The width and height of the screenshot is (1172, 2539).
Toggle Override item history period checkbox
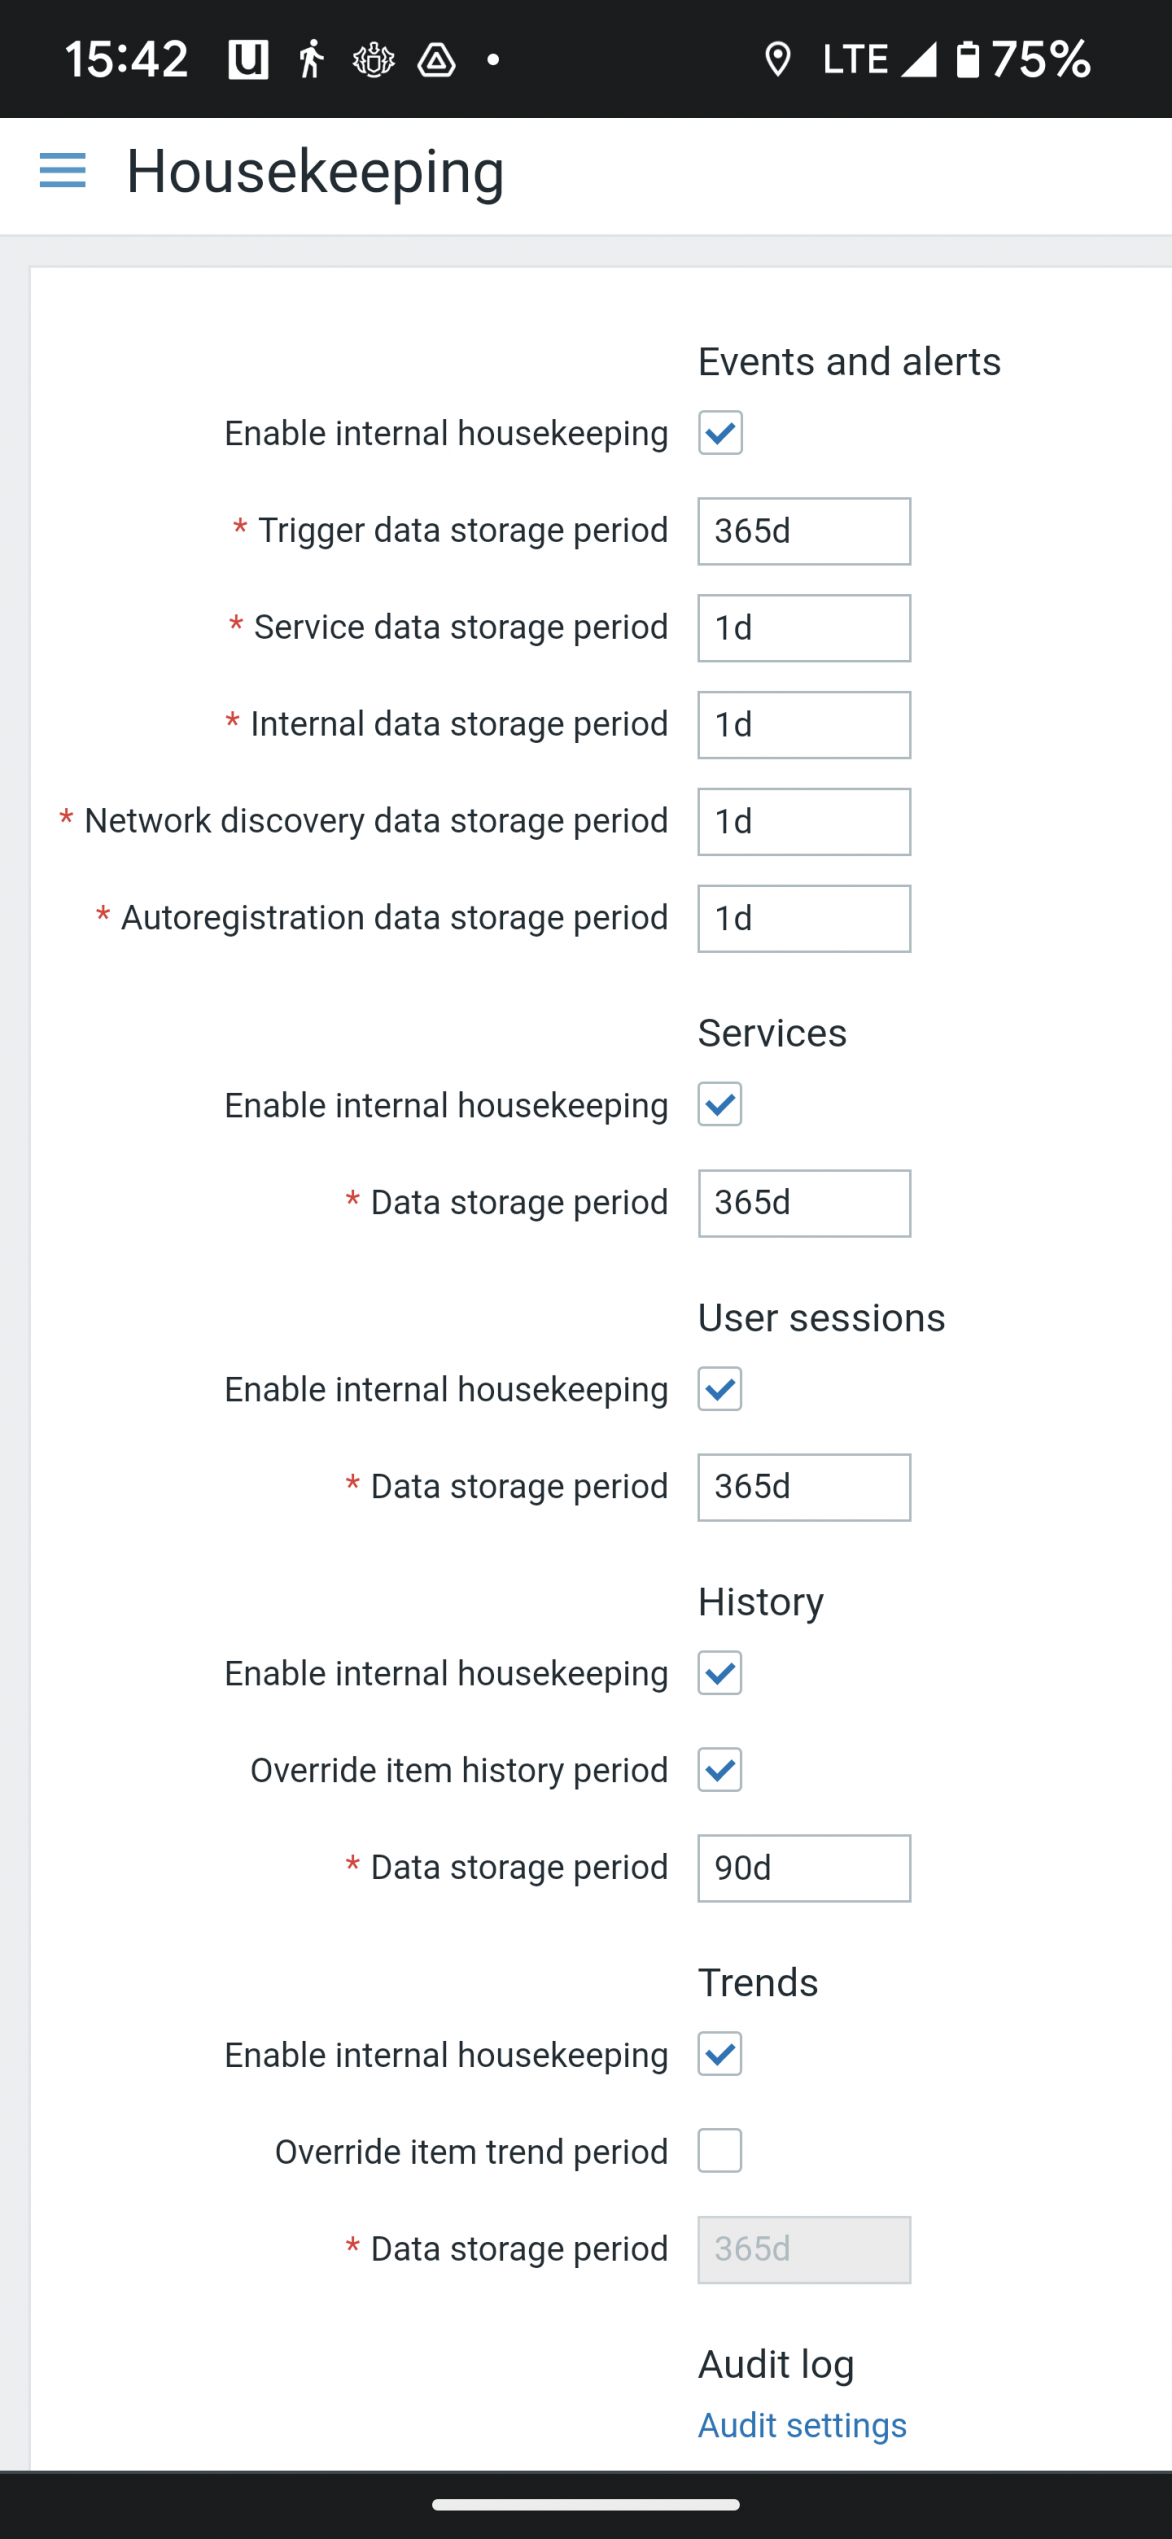(x=720, y=1770)
